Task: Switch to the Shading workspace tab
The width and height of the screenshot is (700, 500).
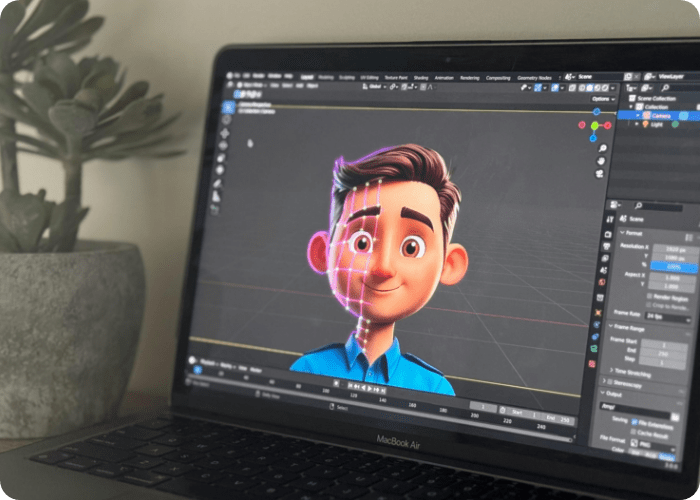Action: coord(421,78)
